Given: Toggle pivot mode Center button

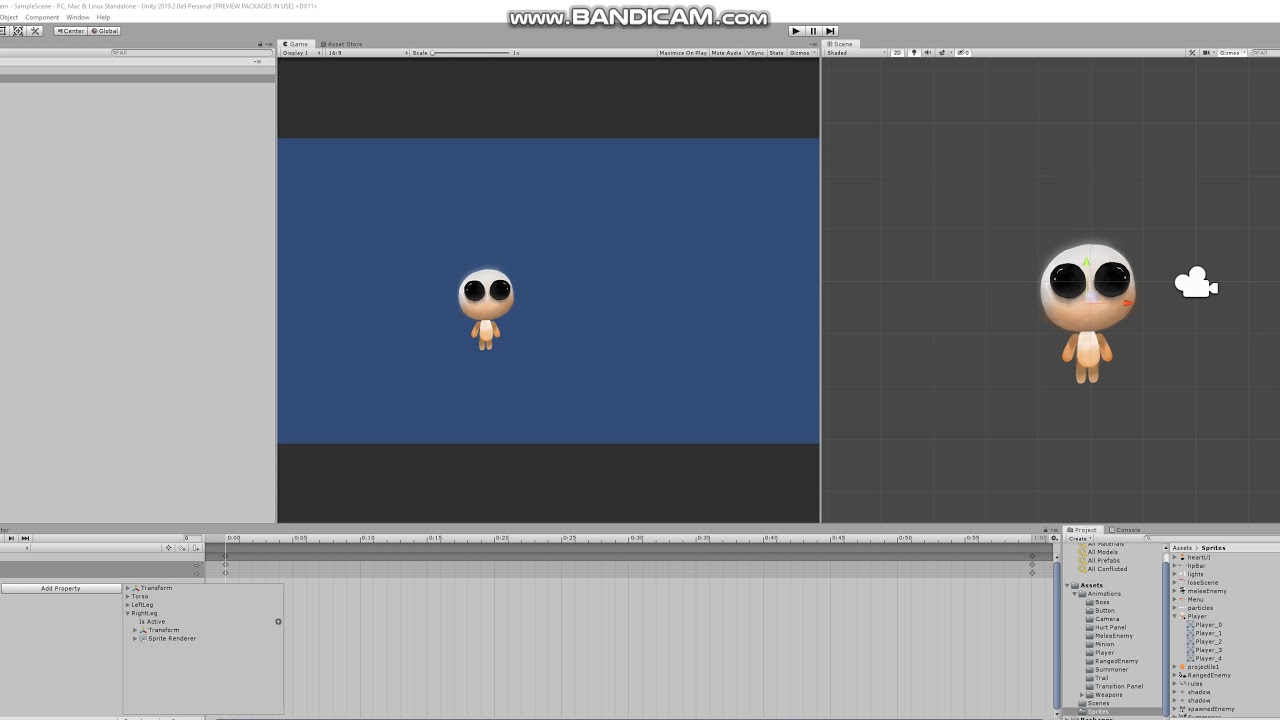Looking at the screenshot, I should (x=70, y=31).
